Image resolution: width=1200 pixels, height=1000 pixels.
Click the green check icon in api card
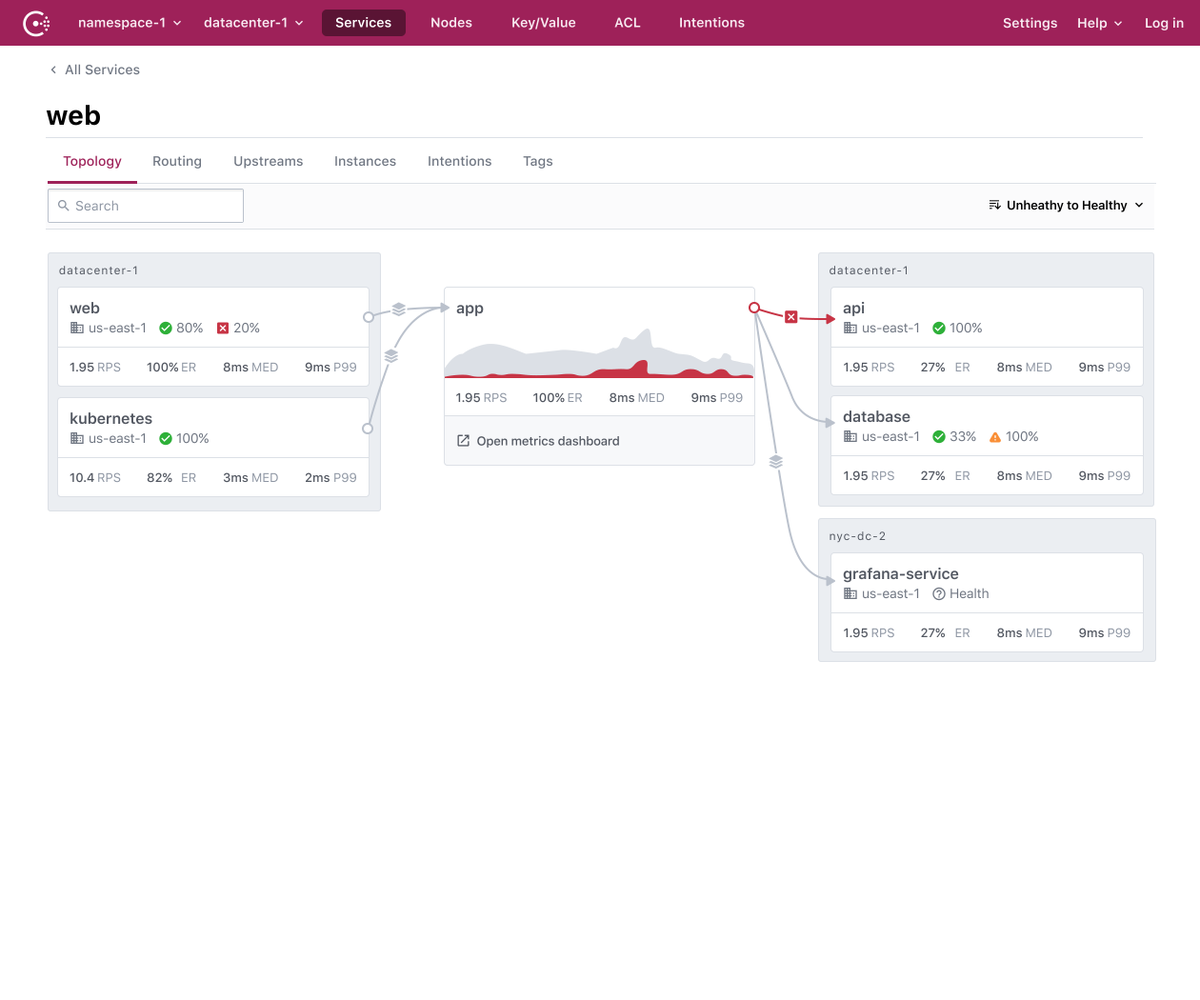[x=939, y=328]
